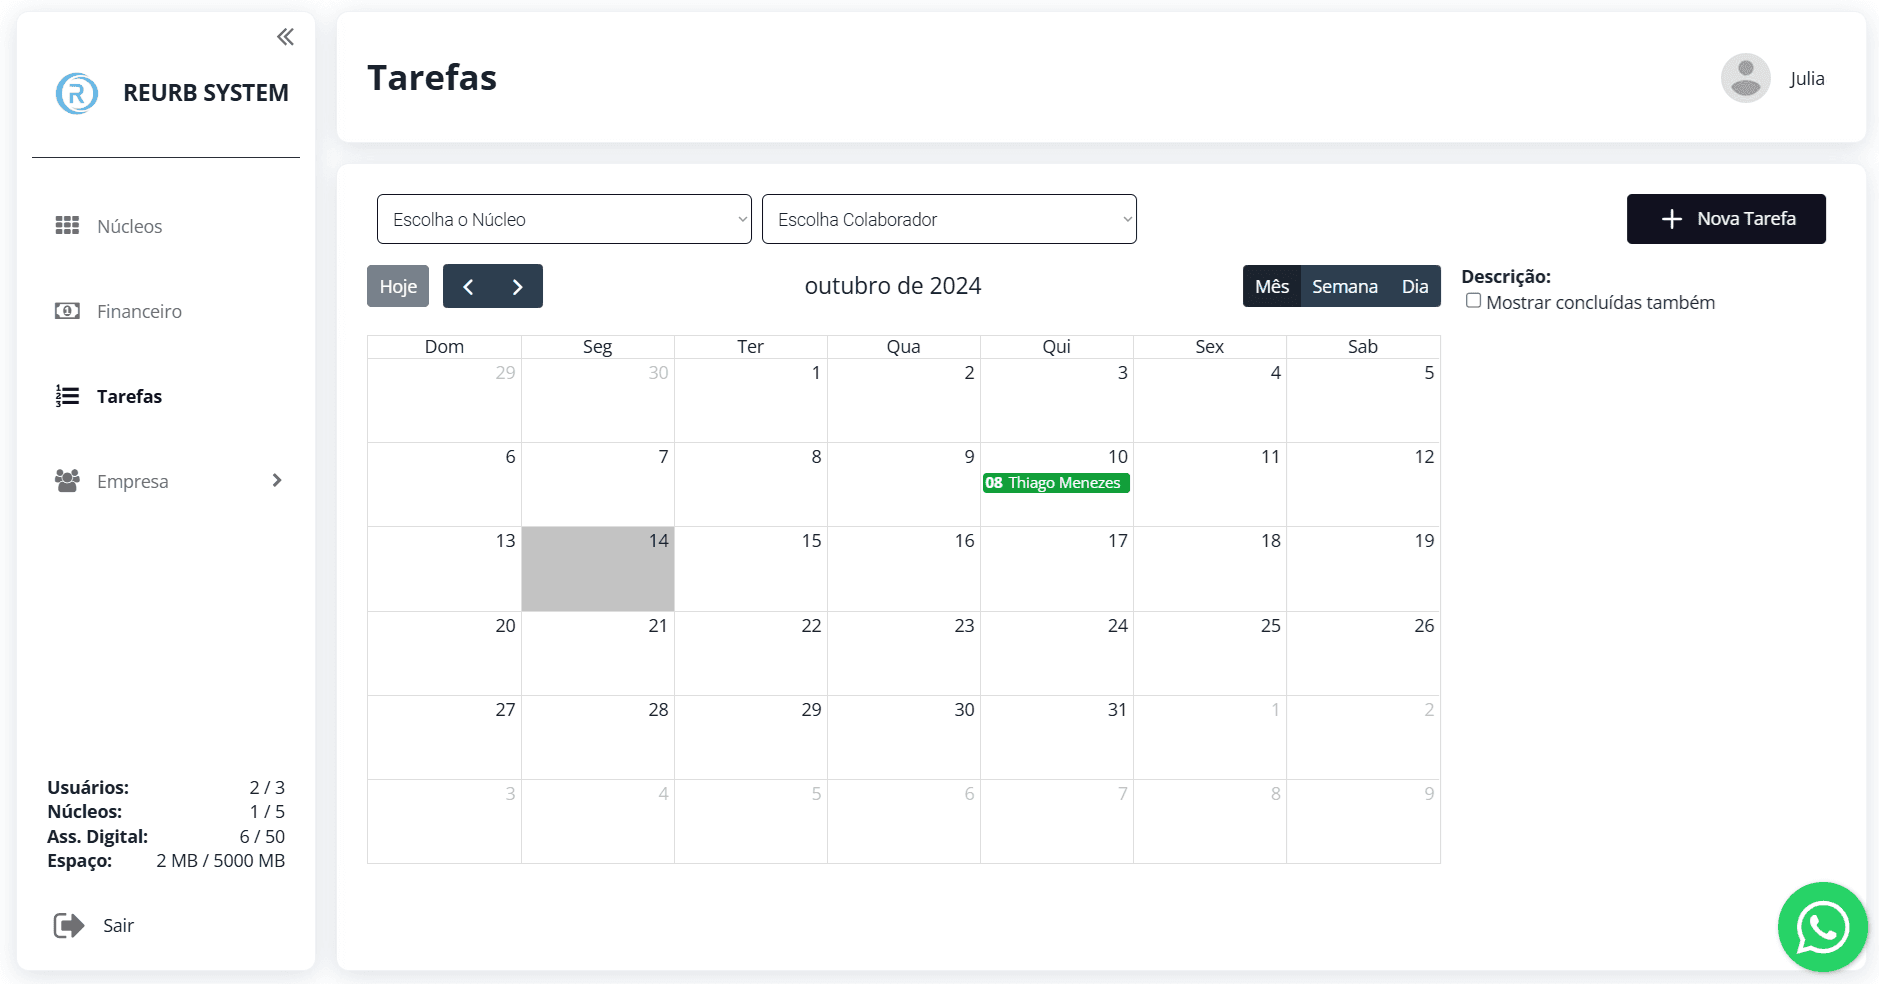The image size is (1879, 984).
Task: Switch calendar to Semana view
Action: tap(1345, 286)
